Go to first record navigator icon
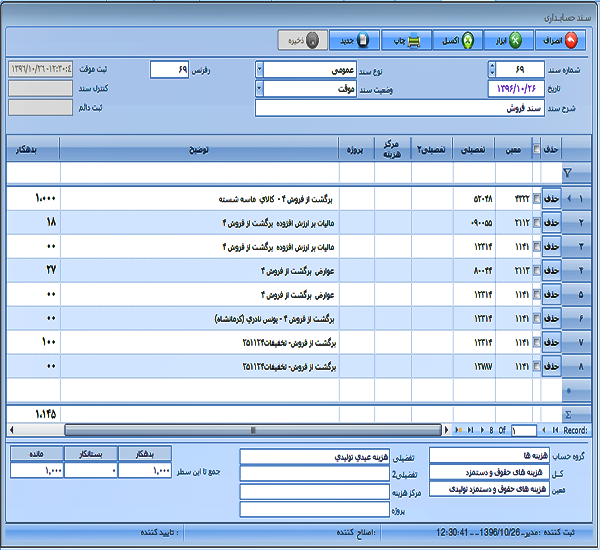 click(x=555, y=431)
